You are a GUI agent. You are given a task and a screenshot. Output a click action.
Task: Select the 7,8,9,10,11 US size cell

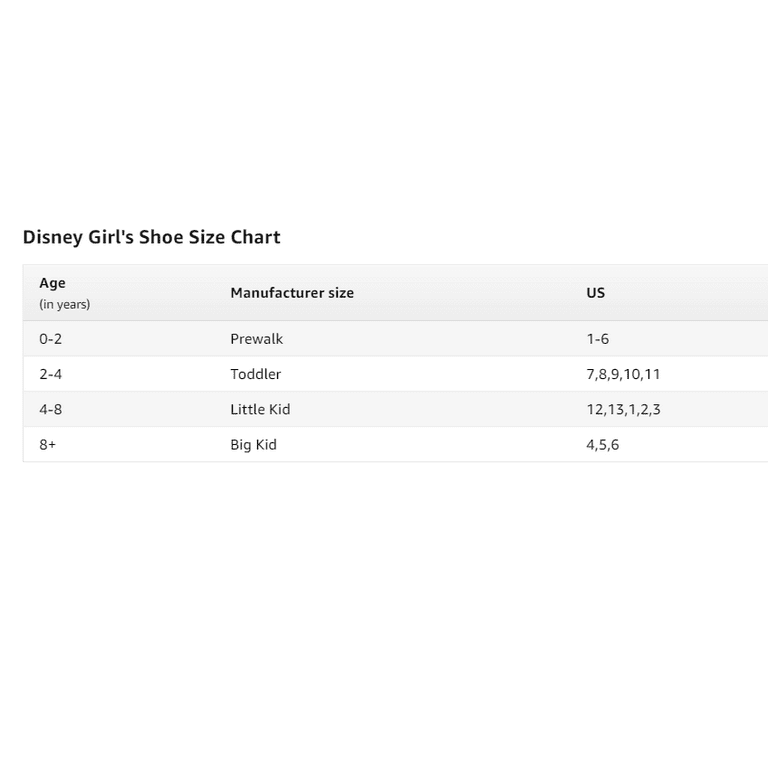[623, 374]
